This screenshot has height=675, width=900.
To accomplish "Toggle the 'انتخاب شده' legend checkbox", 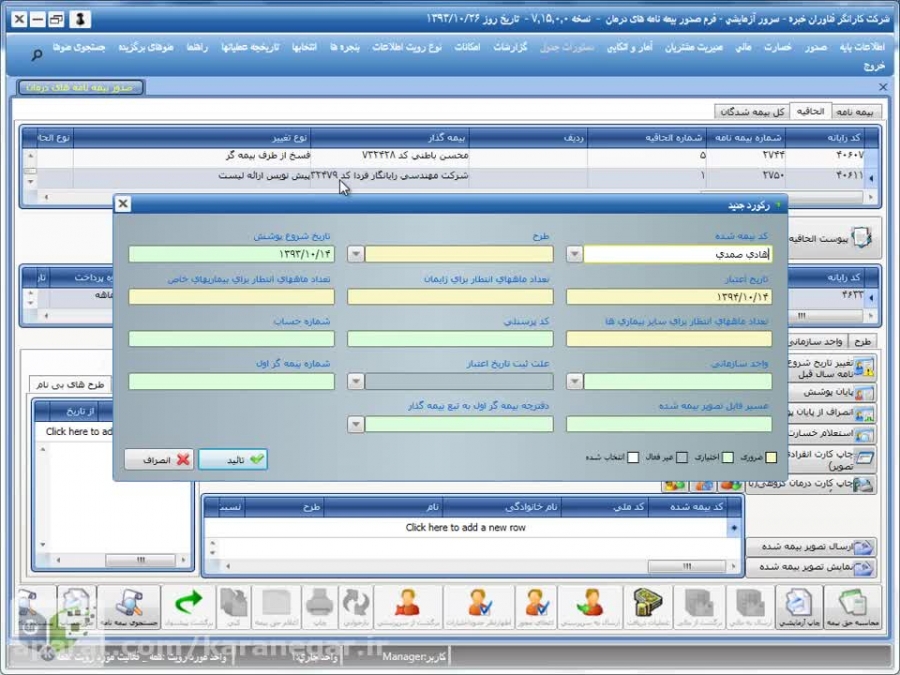I will (633, 458).
